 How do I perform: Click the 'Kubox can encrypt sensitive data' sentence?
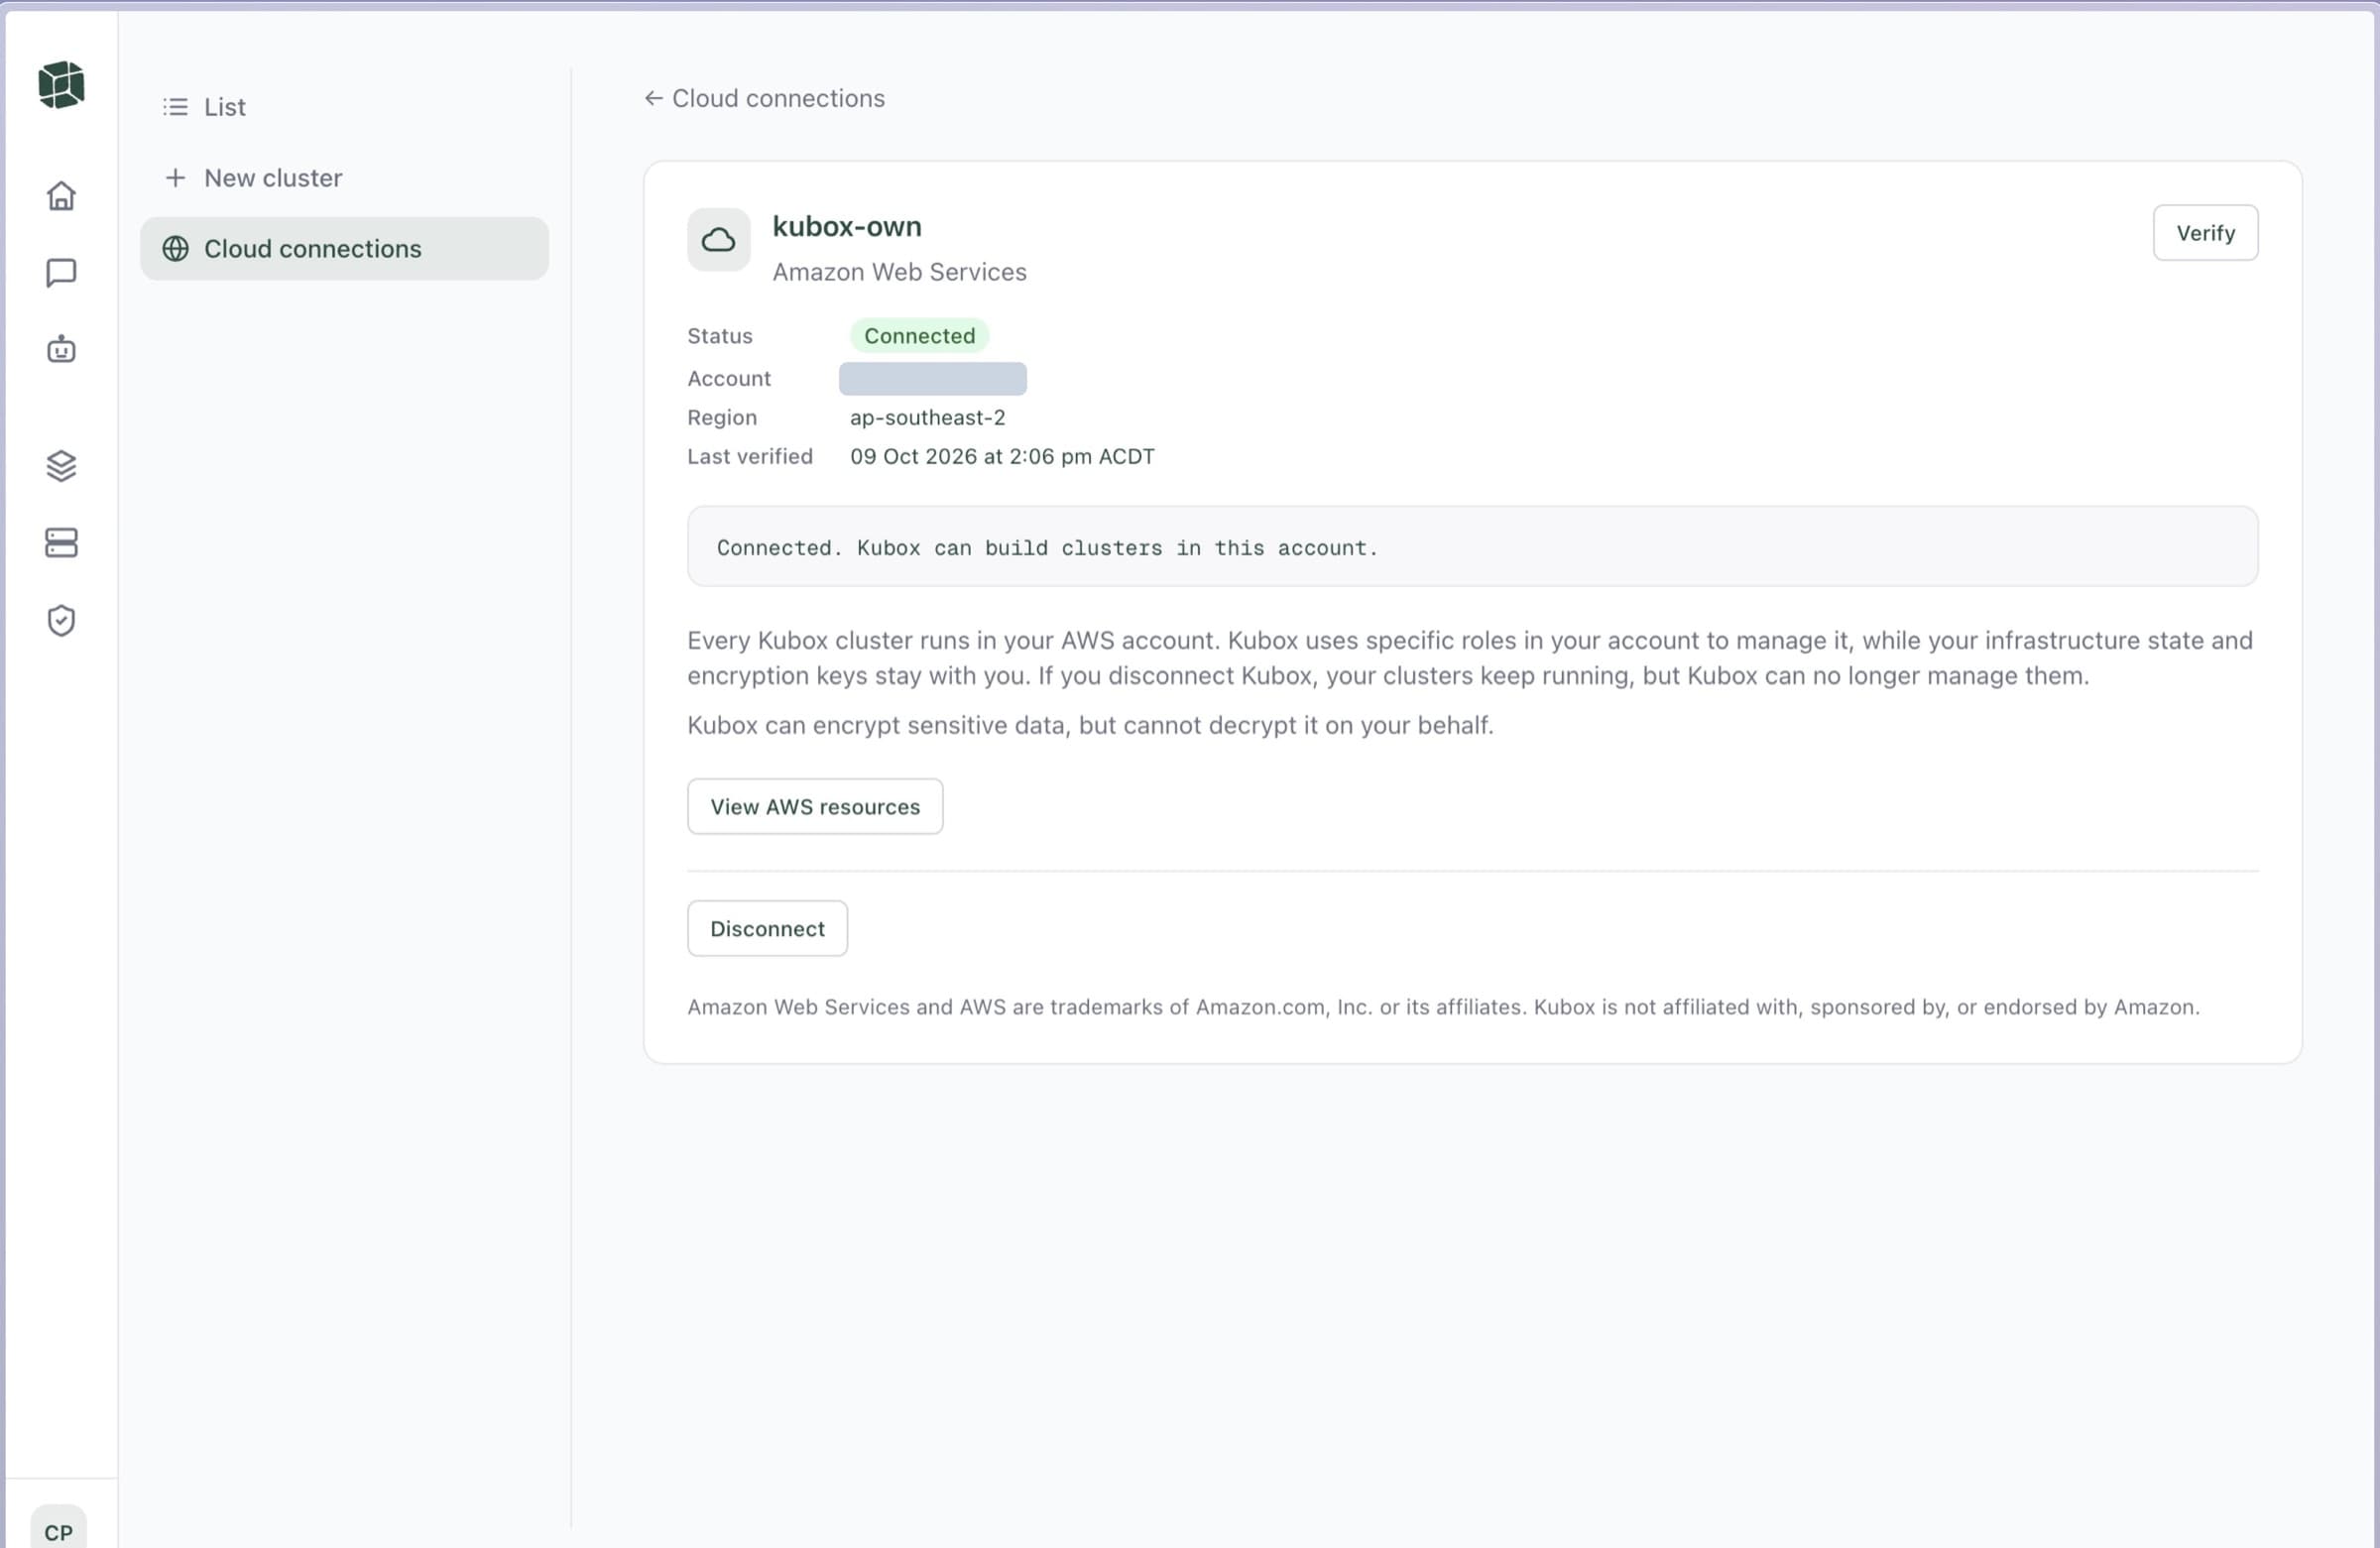(1090, 726)
